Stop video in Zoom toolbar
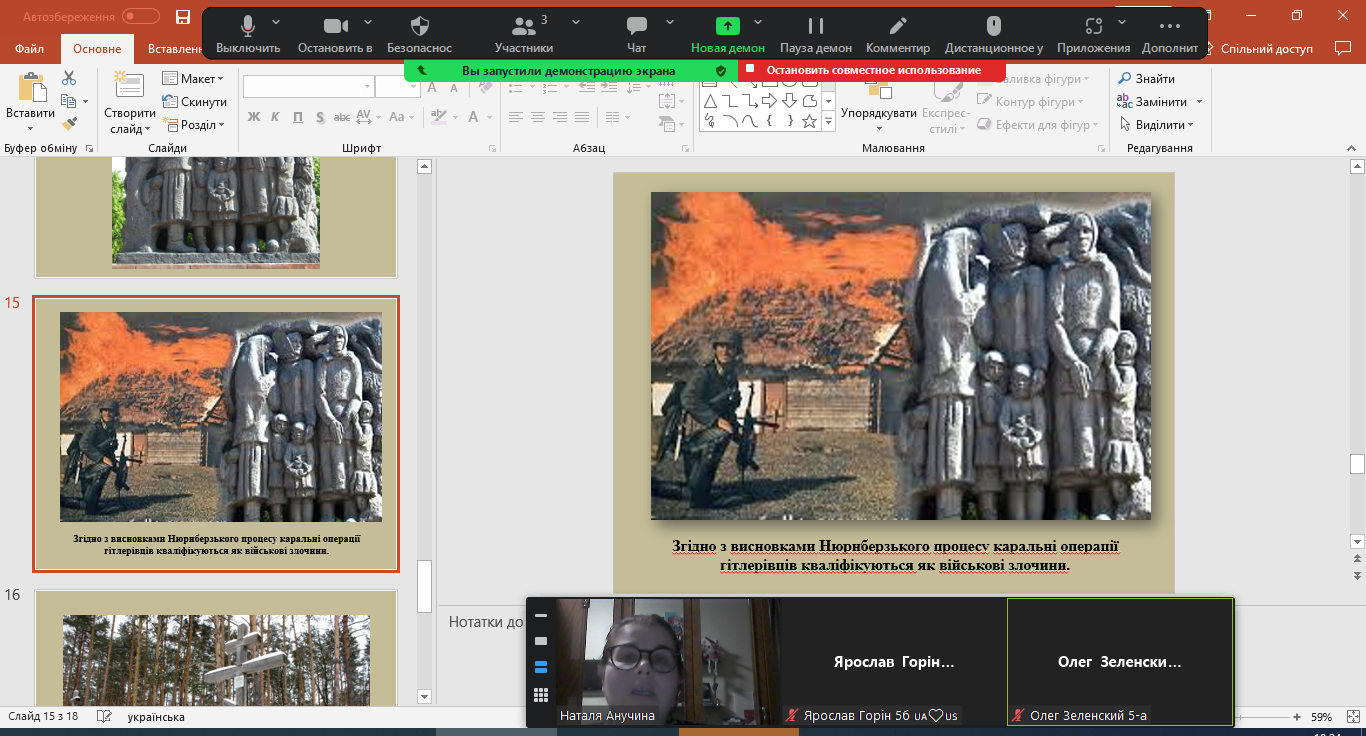The height and width of the screenshot is (736, 1366). point(335,32)
